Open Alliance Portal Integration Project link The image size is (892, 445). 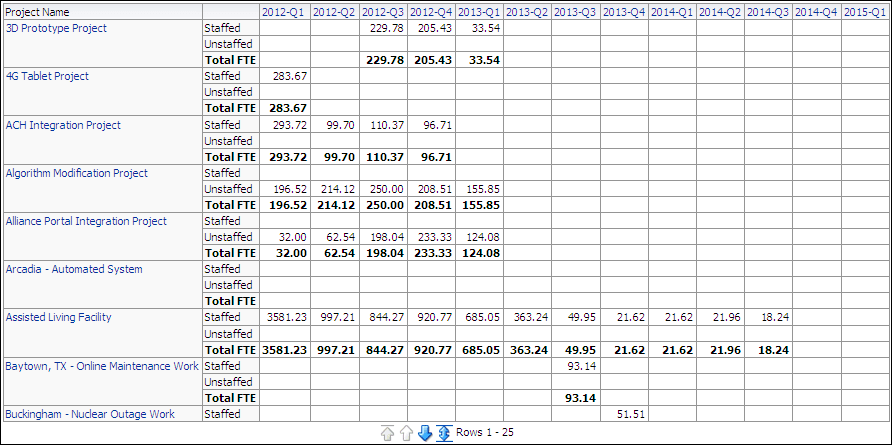pyautogui.click(x=86, y=221)
